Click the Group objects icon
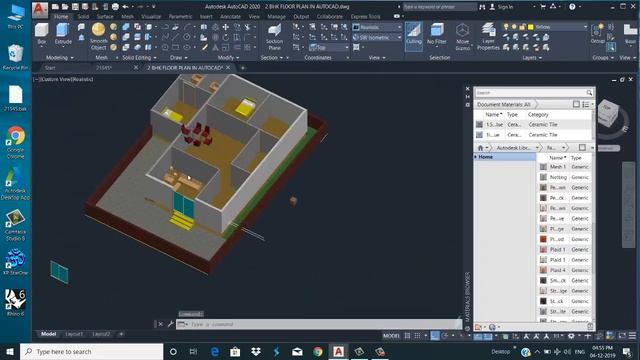 point(597,33)
